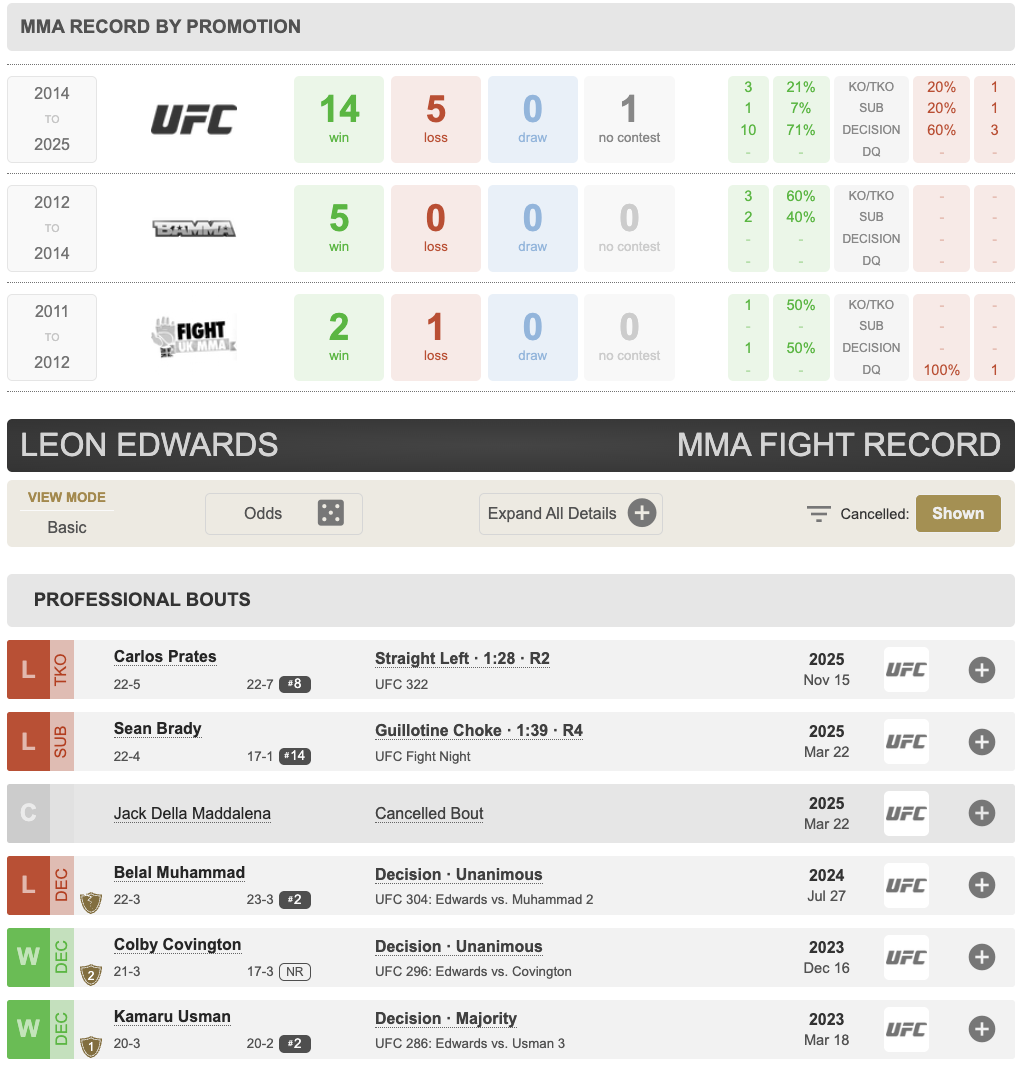Click the filter lines icon beside Cancelled
Screen dimensions: 1024x1068
(x=819, y=514)
